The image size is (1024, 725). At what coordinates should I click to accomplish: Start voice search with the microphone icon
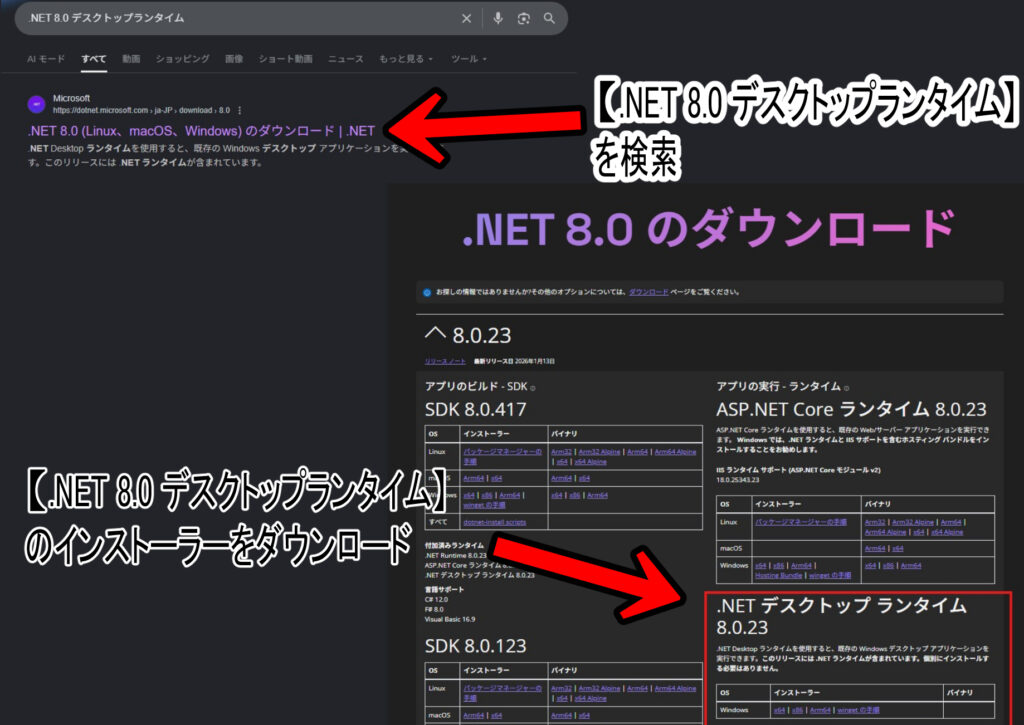tap(498, 18)
